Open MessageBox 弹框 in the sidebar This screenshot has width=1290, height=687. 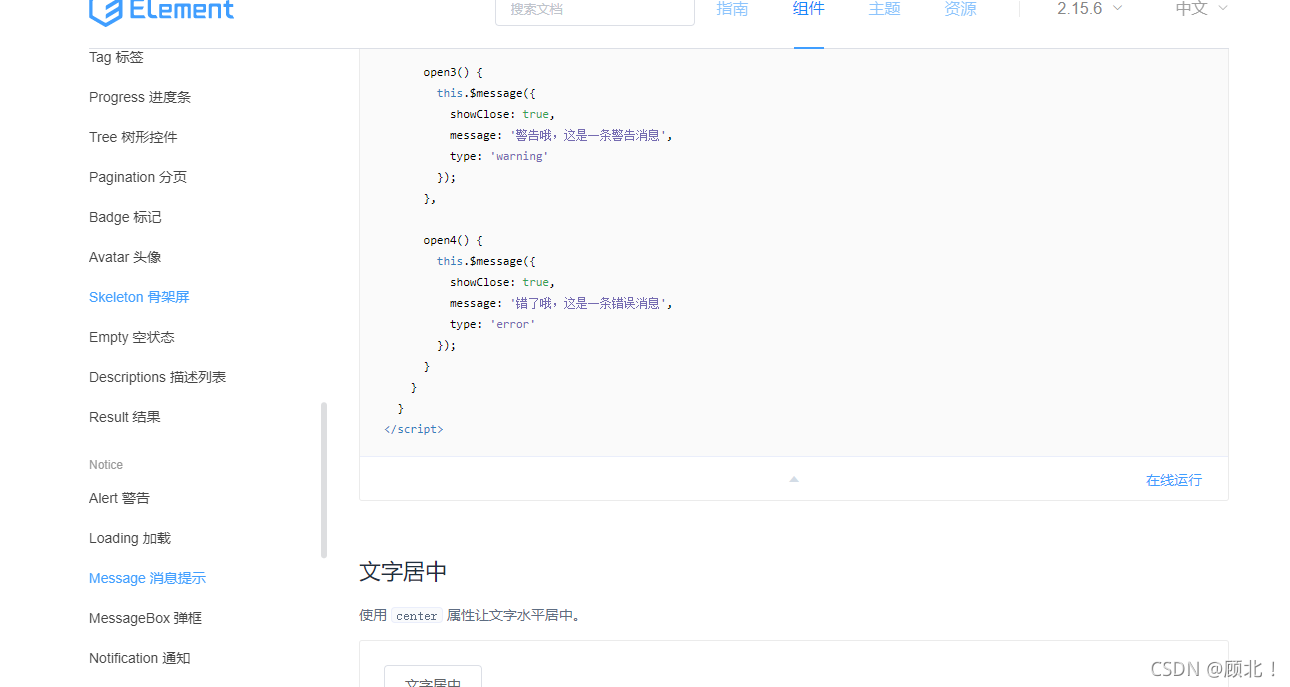pyautogui.click(x=145, y=618)
